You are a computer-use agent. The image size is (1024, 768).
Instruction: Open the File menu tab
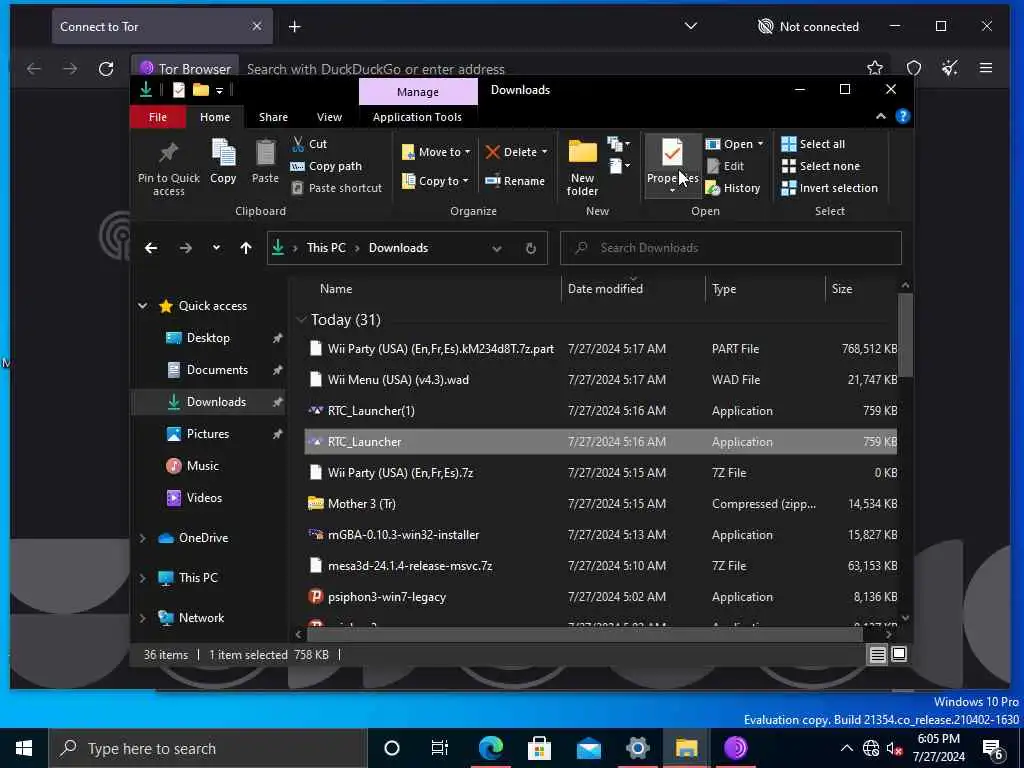[157, 117]
